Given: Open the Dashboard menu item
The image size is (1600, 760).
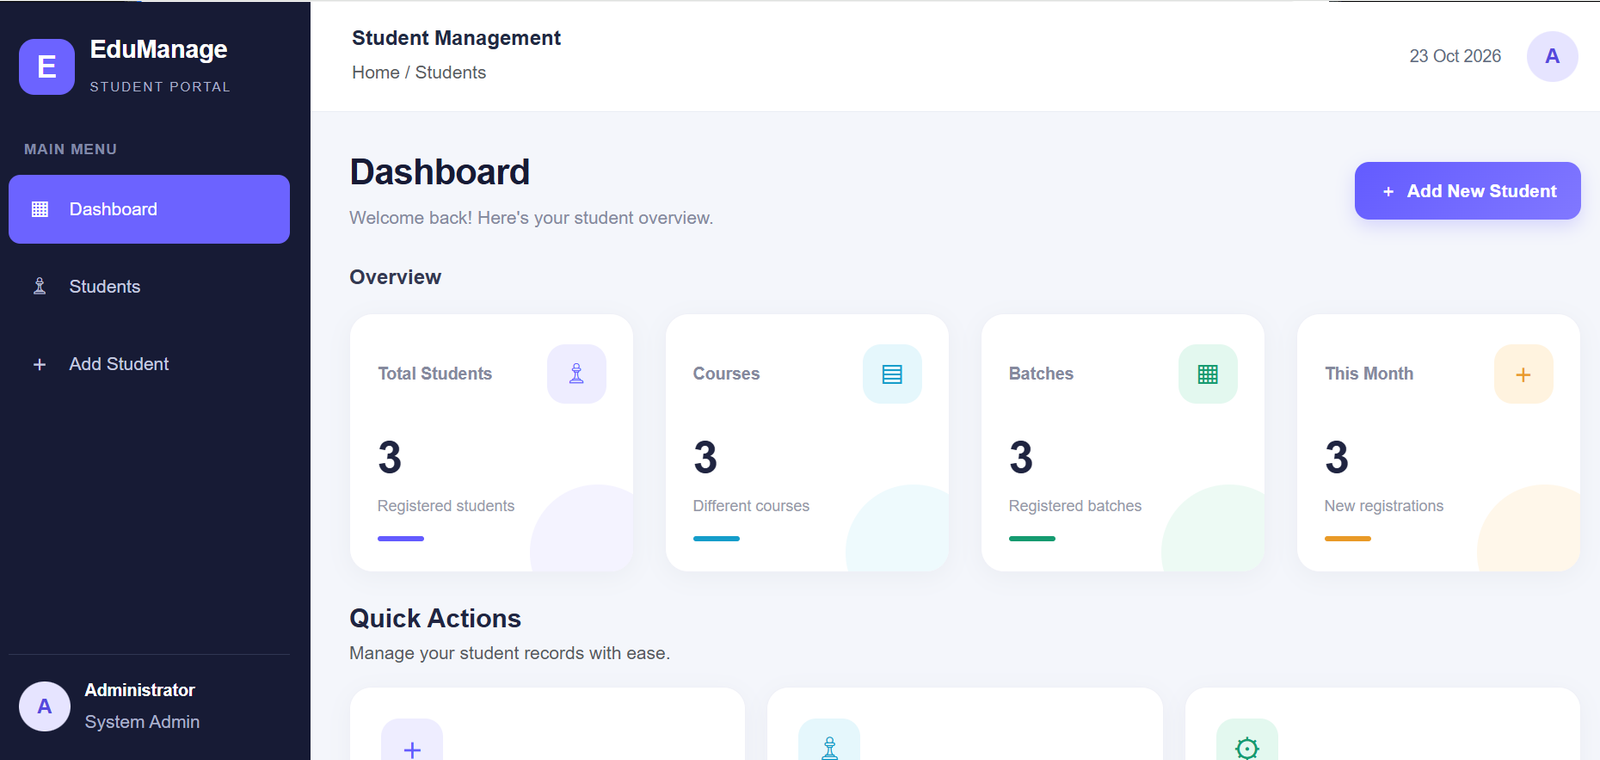Looking at the screenshot, I should coord(149,209).
